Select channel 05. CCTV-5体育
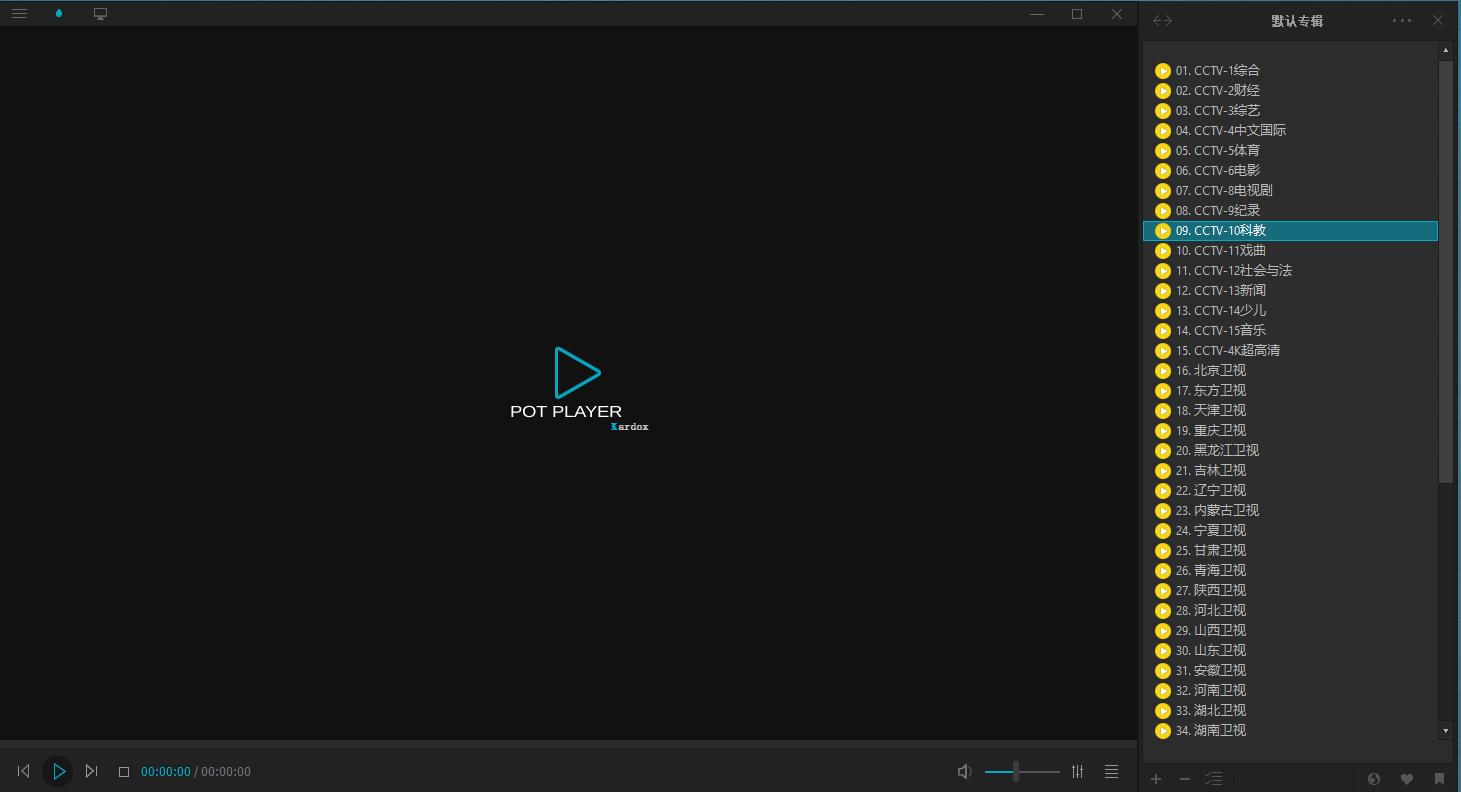 tap(1290, 150)
